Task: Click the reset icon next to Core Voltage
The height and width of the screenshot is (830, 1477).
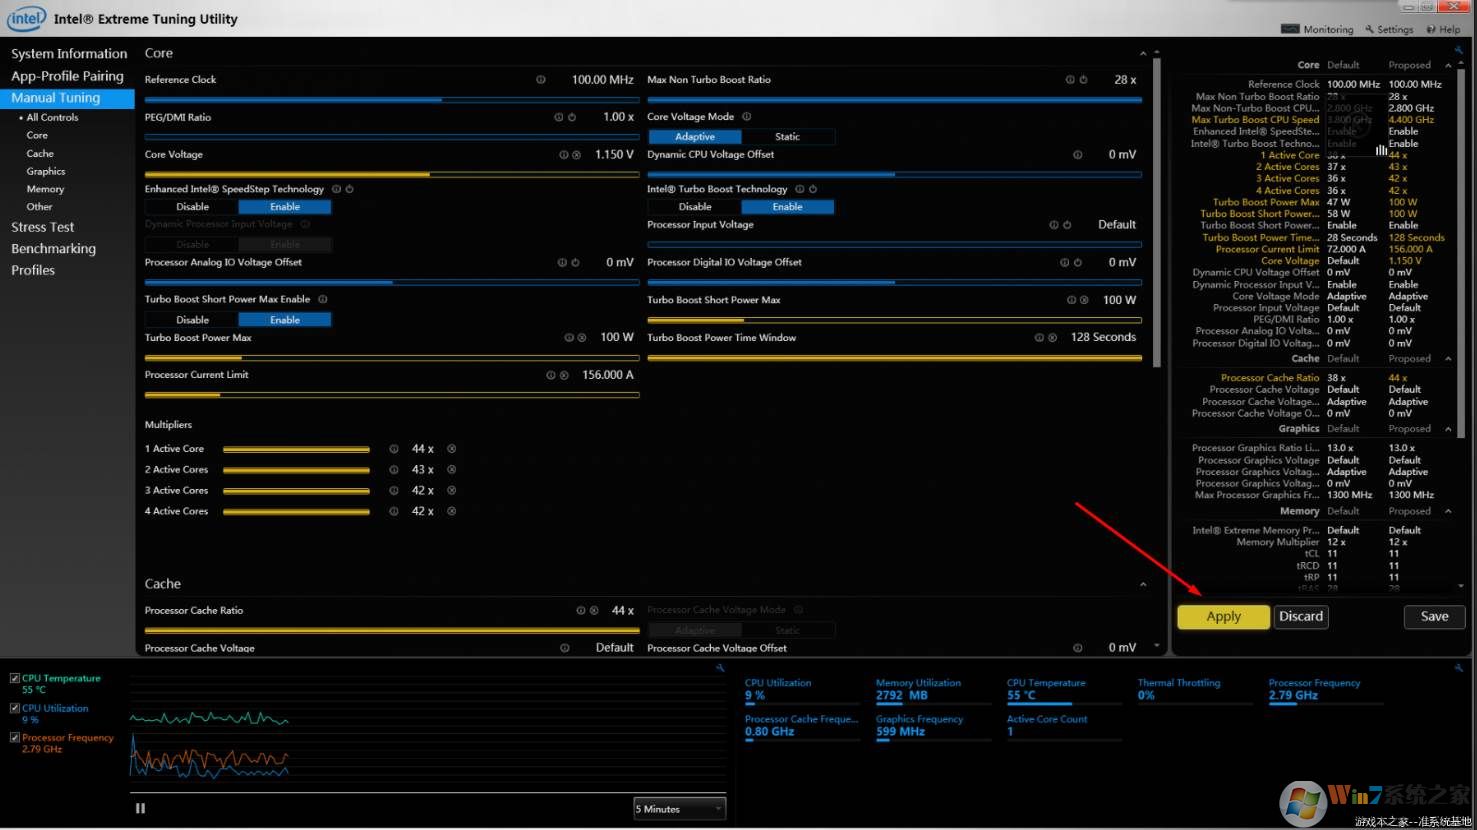Action: (x=576, y=155)
